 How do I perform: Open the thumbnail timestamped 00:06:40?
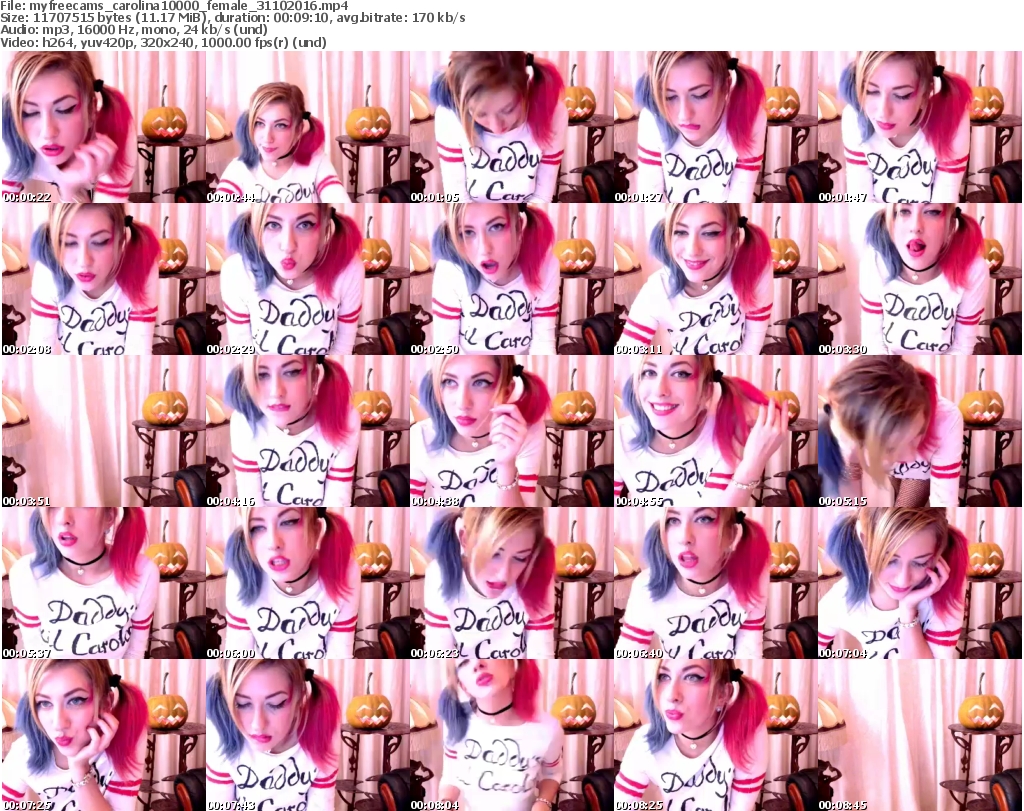(x=715, y=583)
